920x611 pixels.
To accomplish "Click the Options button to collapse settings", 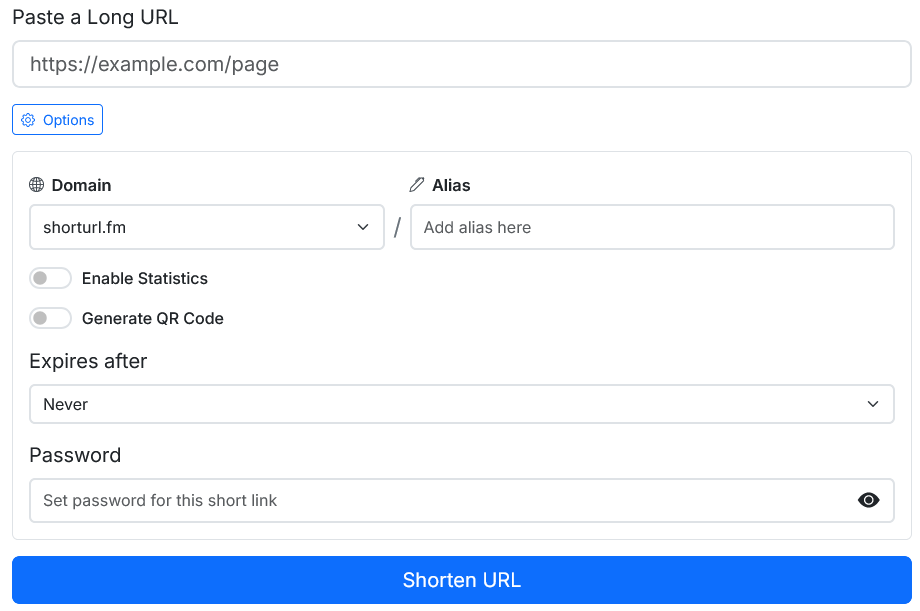I will click(57, 119).
